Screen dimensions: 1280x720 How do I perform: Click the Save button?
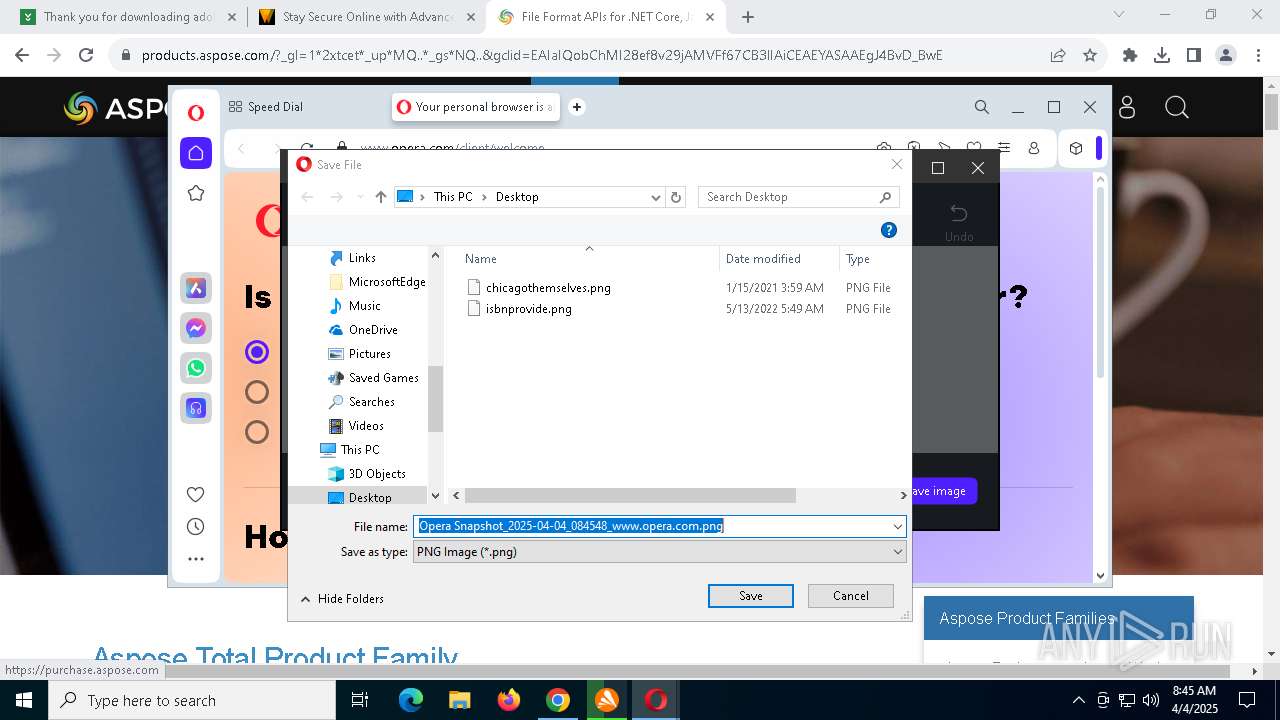coord(751,596)
